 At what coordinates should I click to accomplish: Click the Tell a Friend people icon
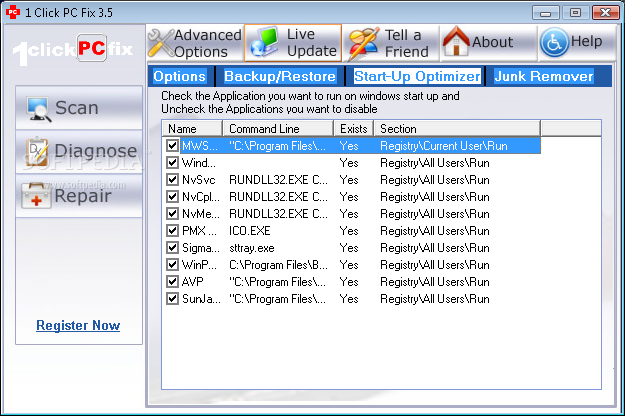[363, 43]
